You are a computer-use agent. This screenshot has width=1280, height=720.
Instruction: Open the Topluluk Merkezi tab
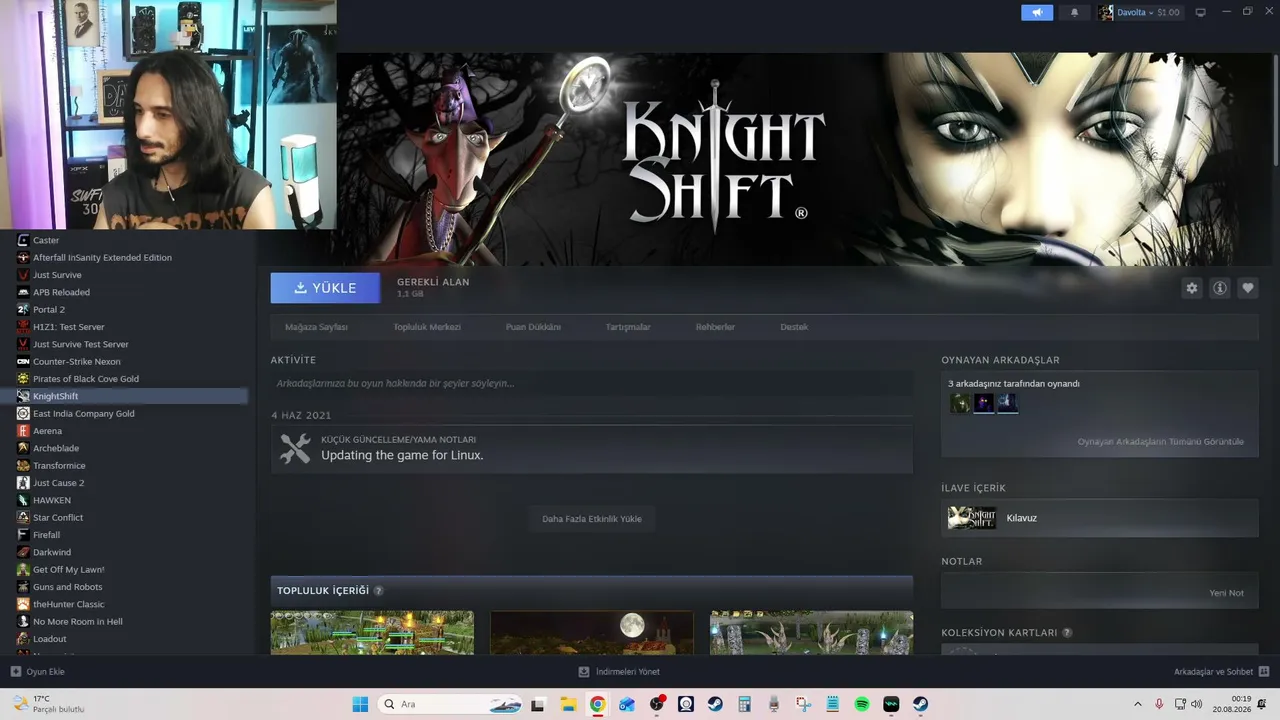[x=427, y=327]
